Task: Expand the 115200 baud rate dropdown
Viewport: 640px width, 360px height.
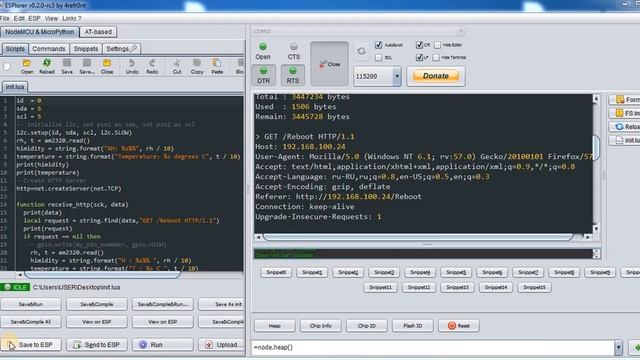Action: (x=397, y=76)
